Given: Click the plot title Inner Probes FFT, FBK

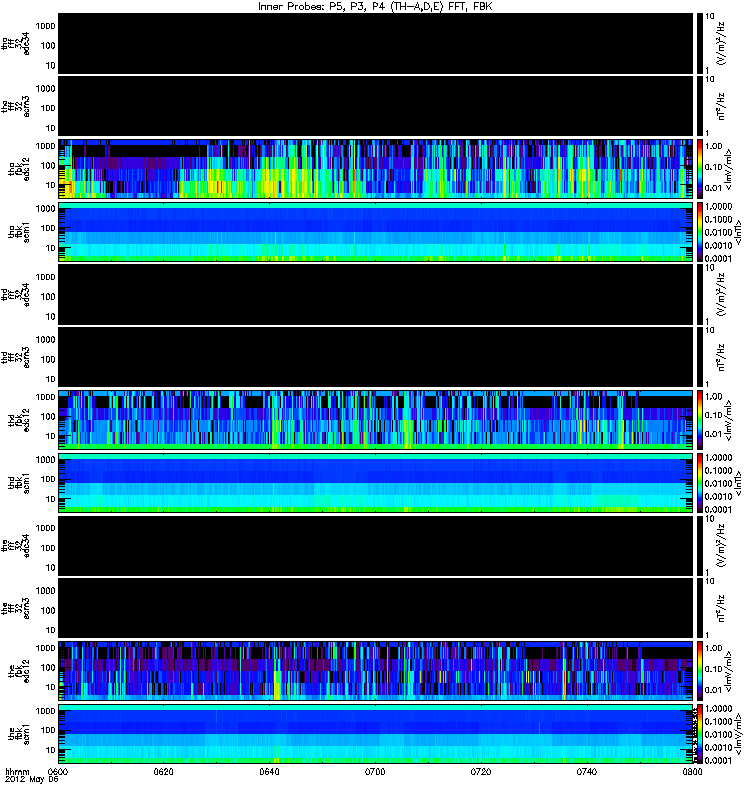Looking at the screenshot, I should coord(375,7).
